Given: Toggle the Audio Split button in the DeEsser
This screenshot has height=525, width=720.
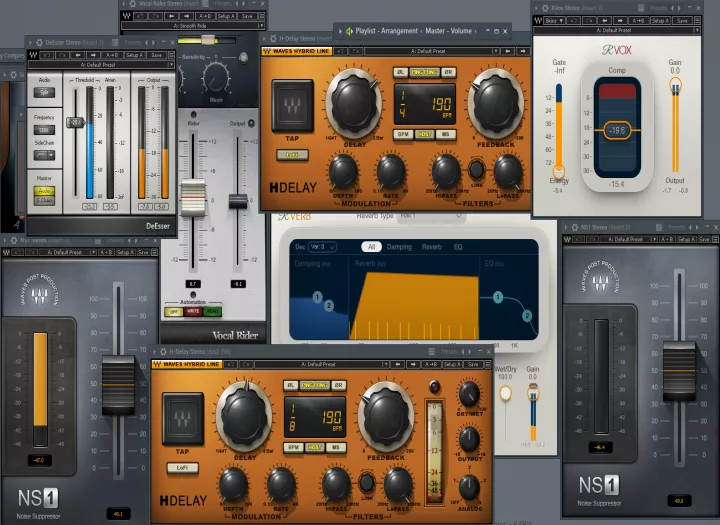Looking at the screenshot, I should point(44,92).
